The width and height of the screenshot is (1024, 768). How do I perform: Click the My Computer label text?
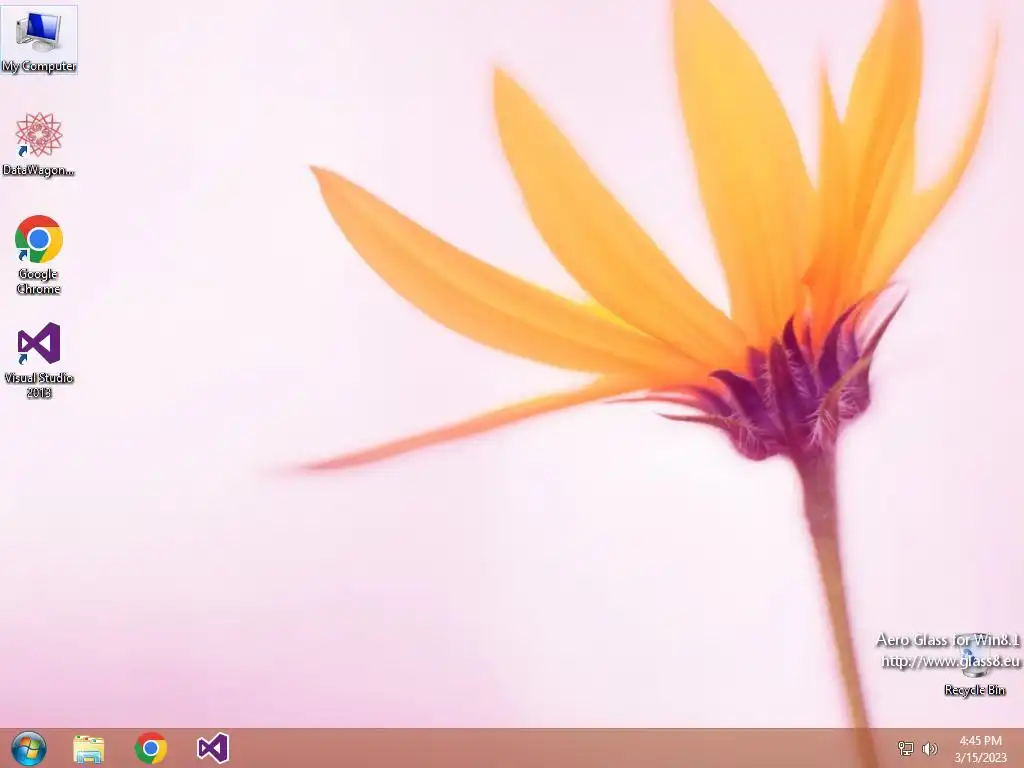tap(39, 66)
